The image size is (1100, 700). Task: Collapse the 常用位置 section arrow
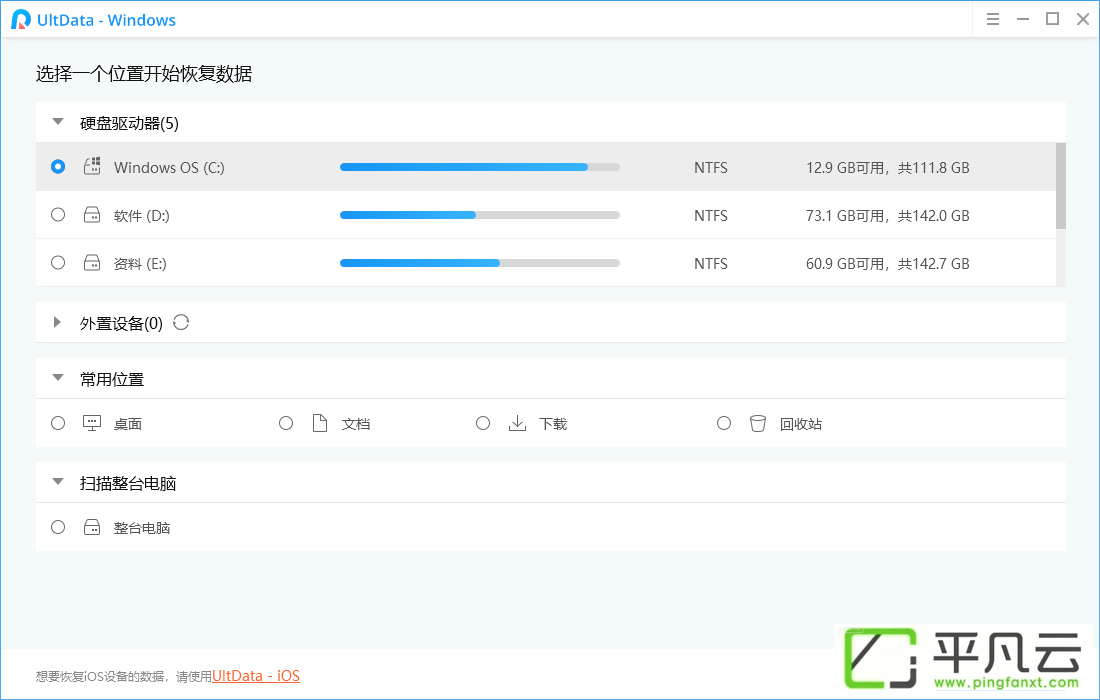pos(58,378)
